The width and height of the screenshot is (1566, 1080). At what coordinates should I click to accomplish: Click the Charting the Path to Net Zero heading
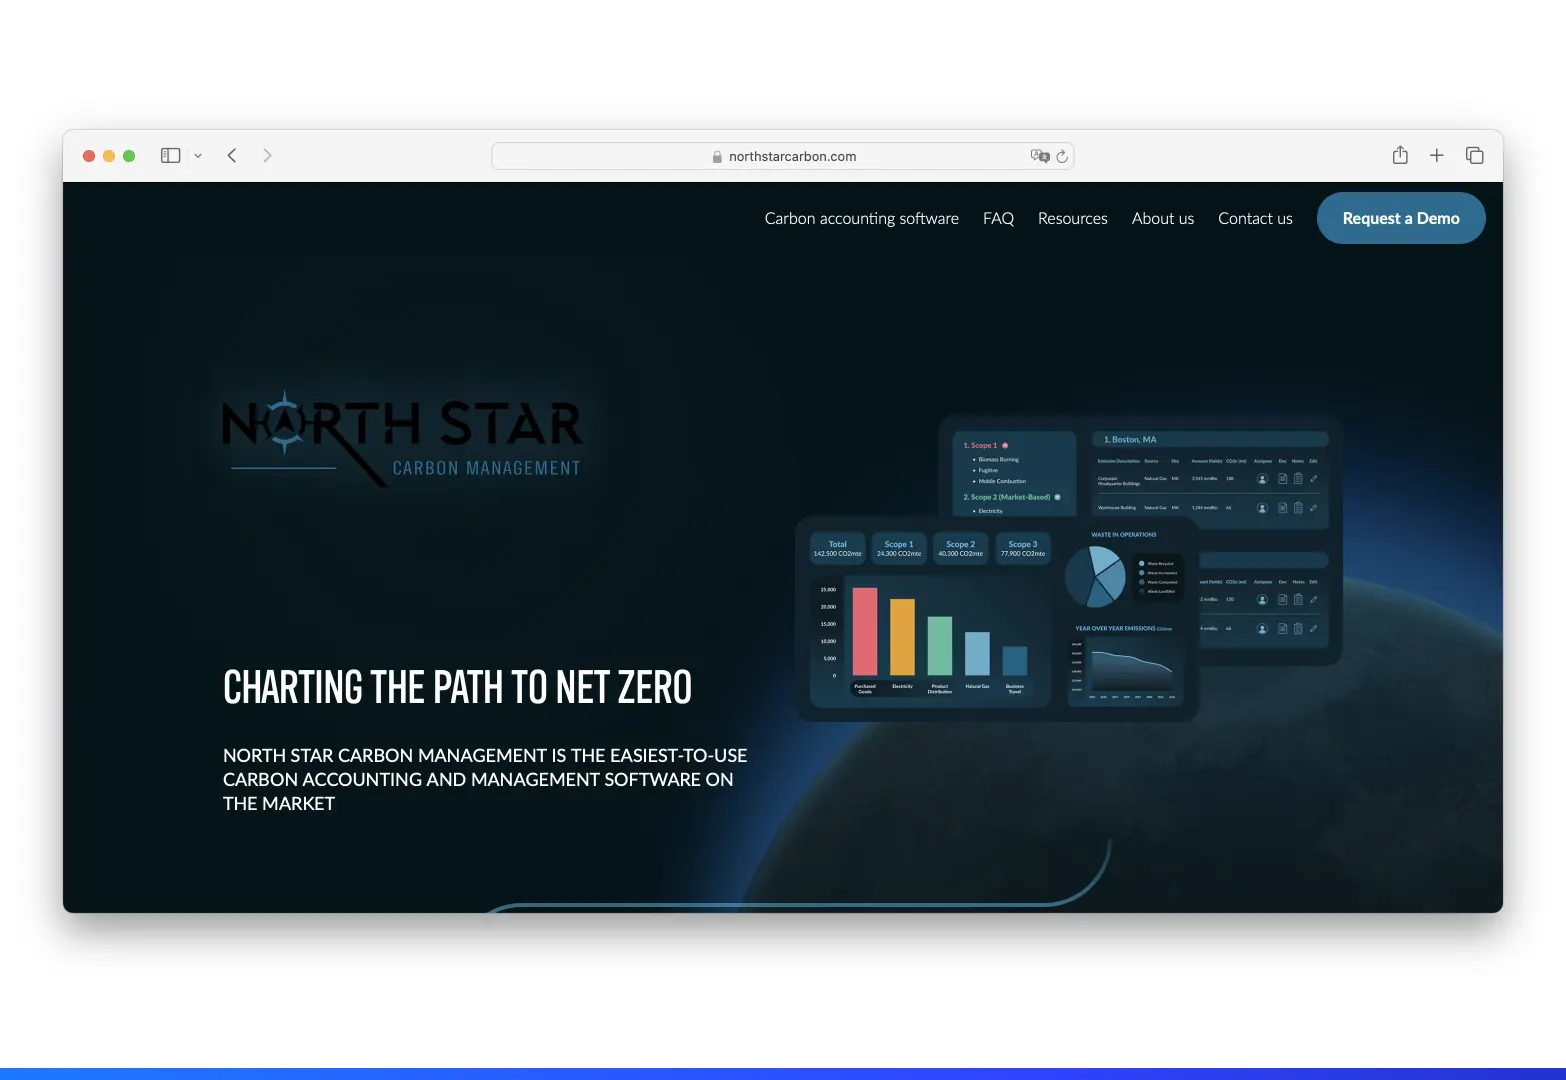[457, 687]
